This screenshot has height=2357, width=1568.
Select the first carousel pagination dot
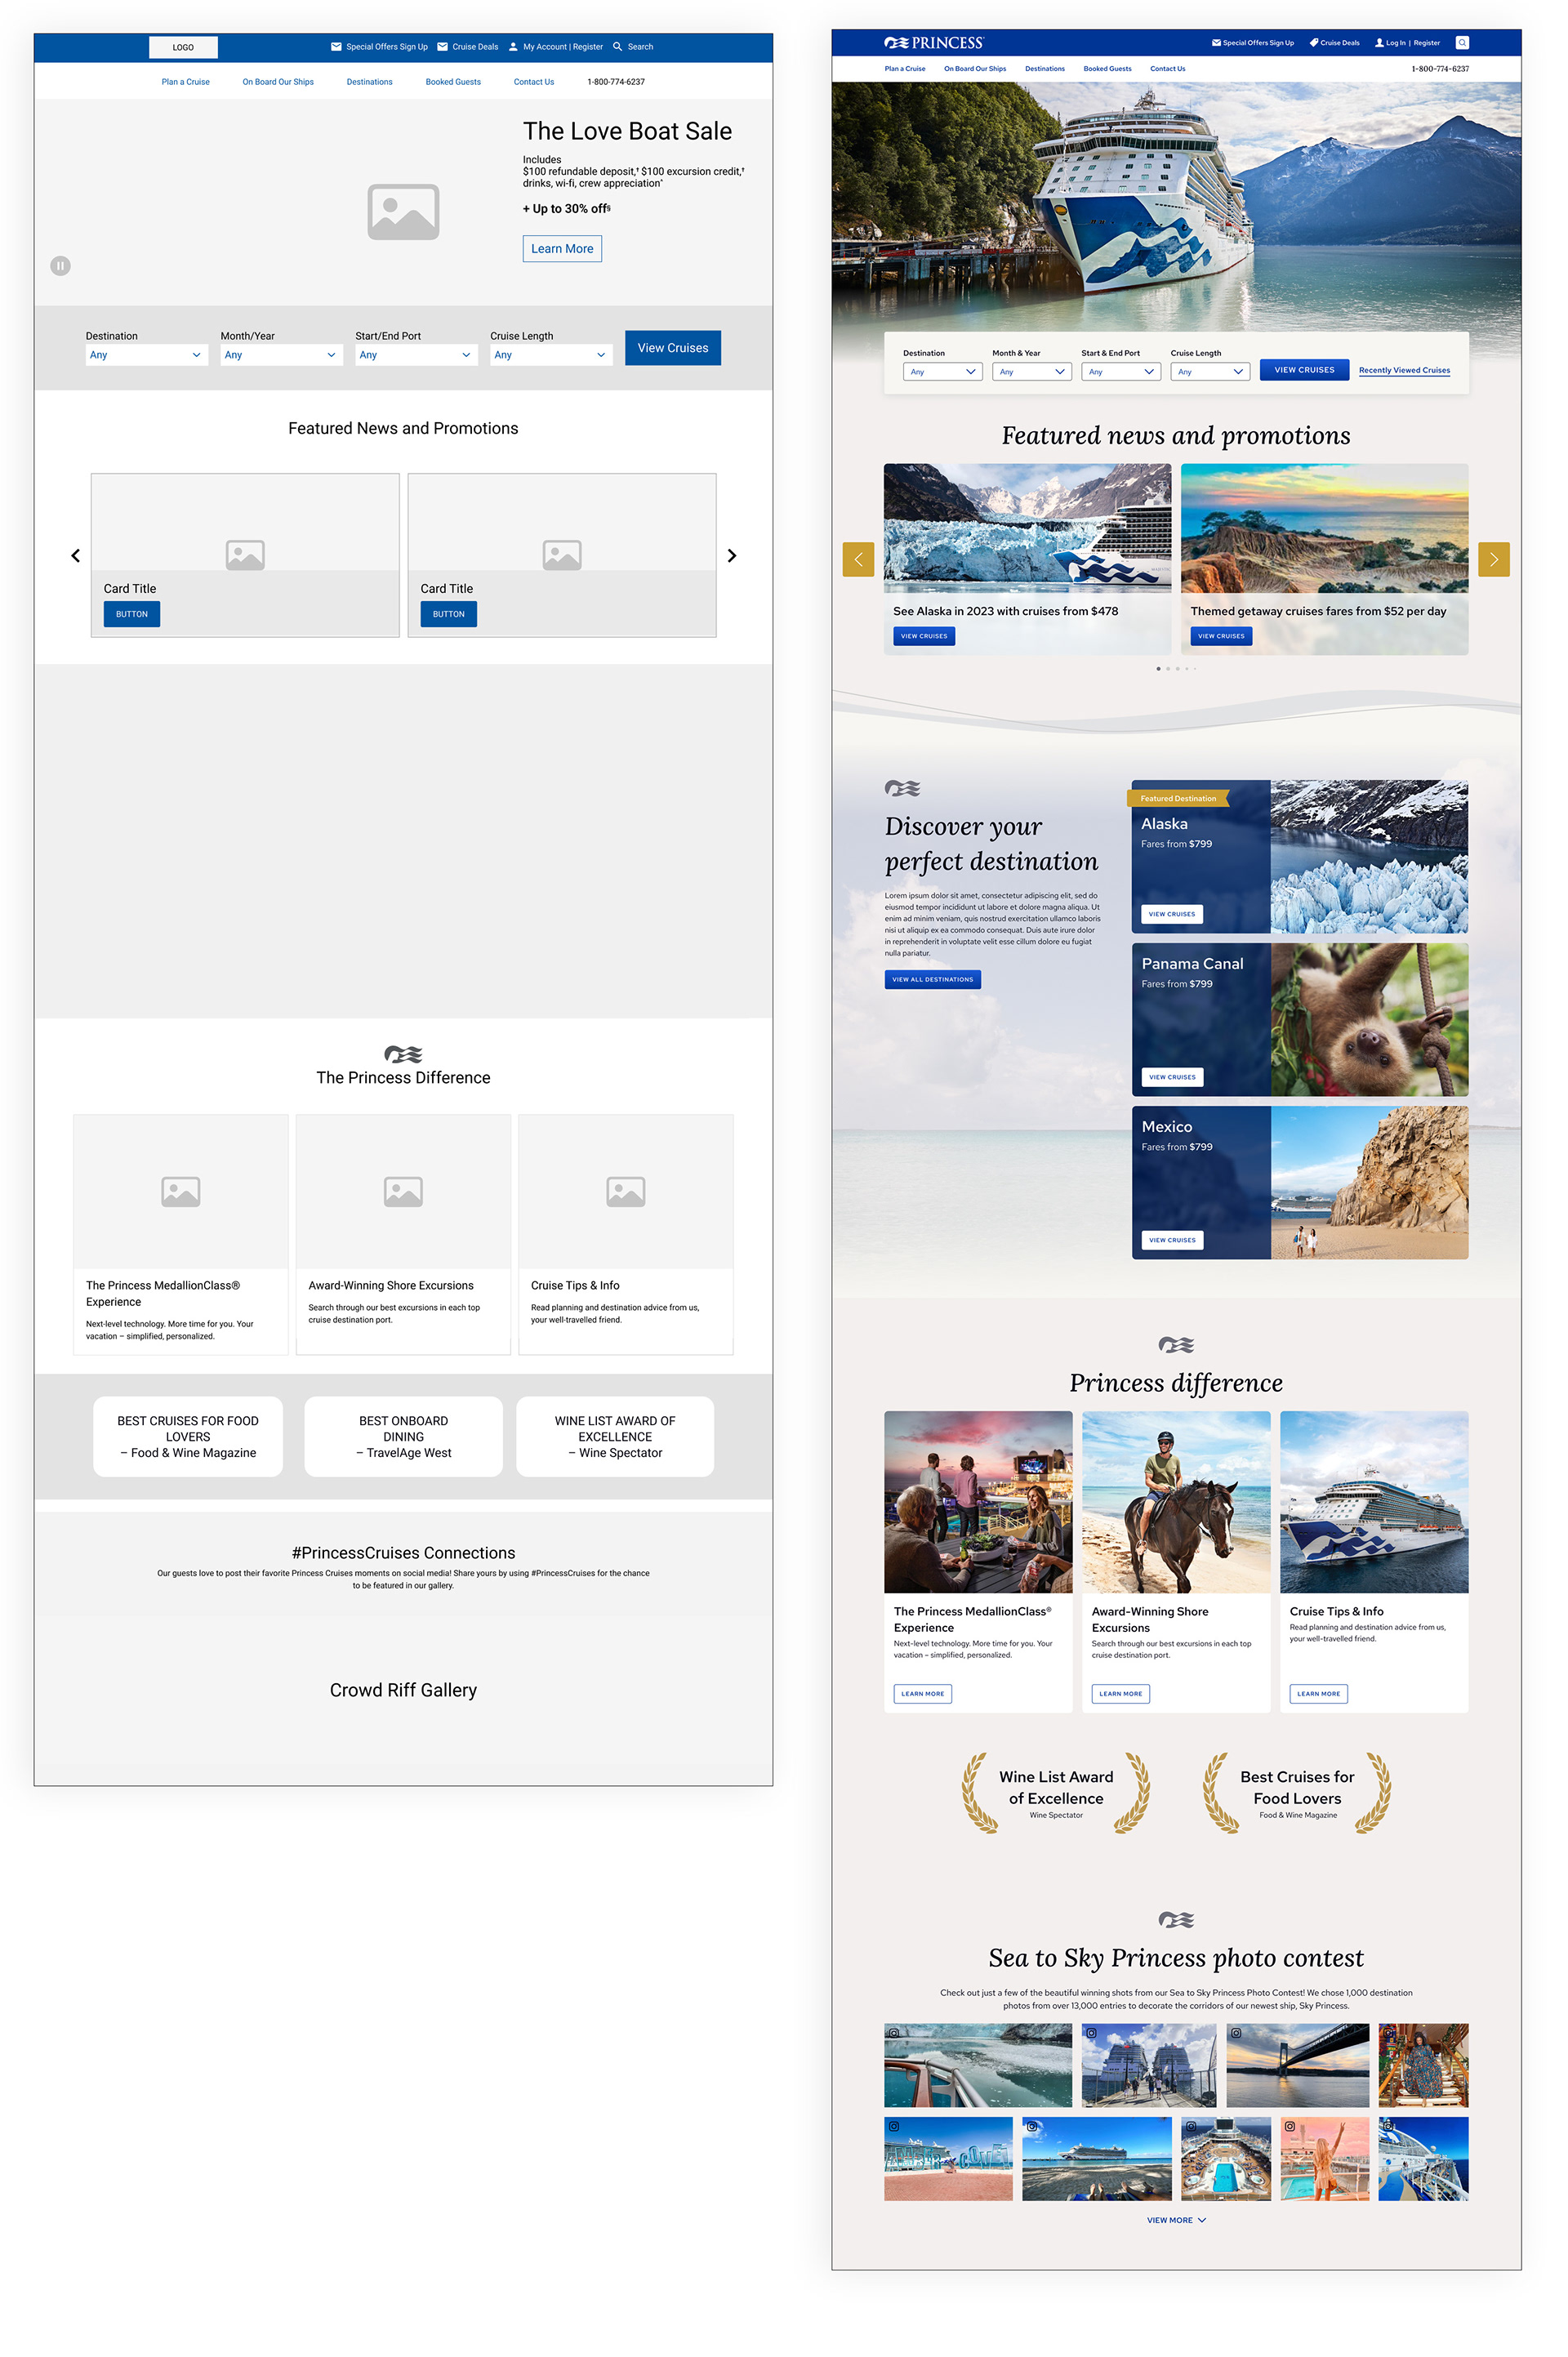(1158, 669)
